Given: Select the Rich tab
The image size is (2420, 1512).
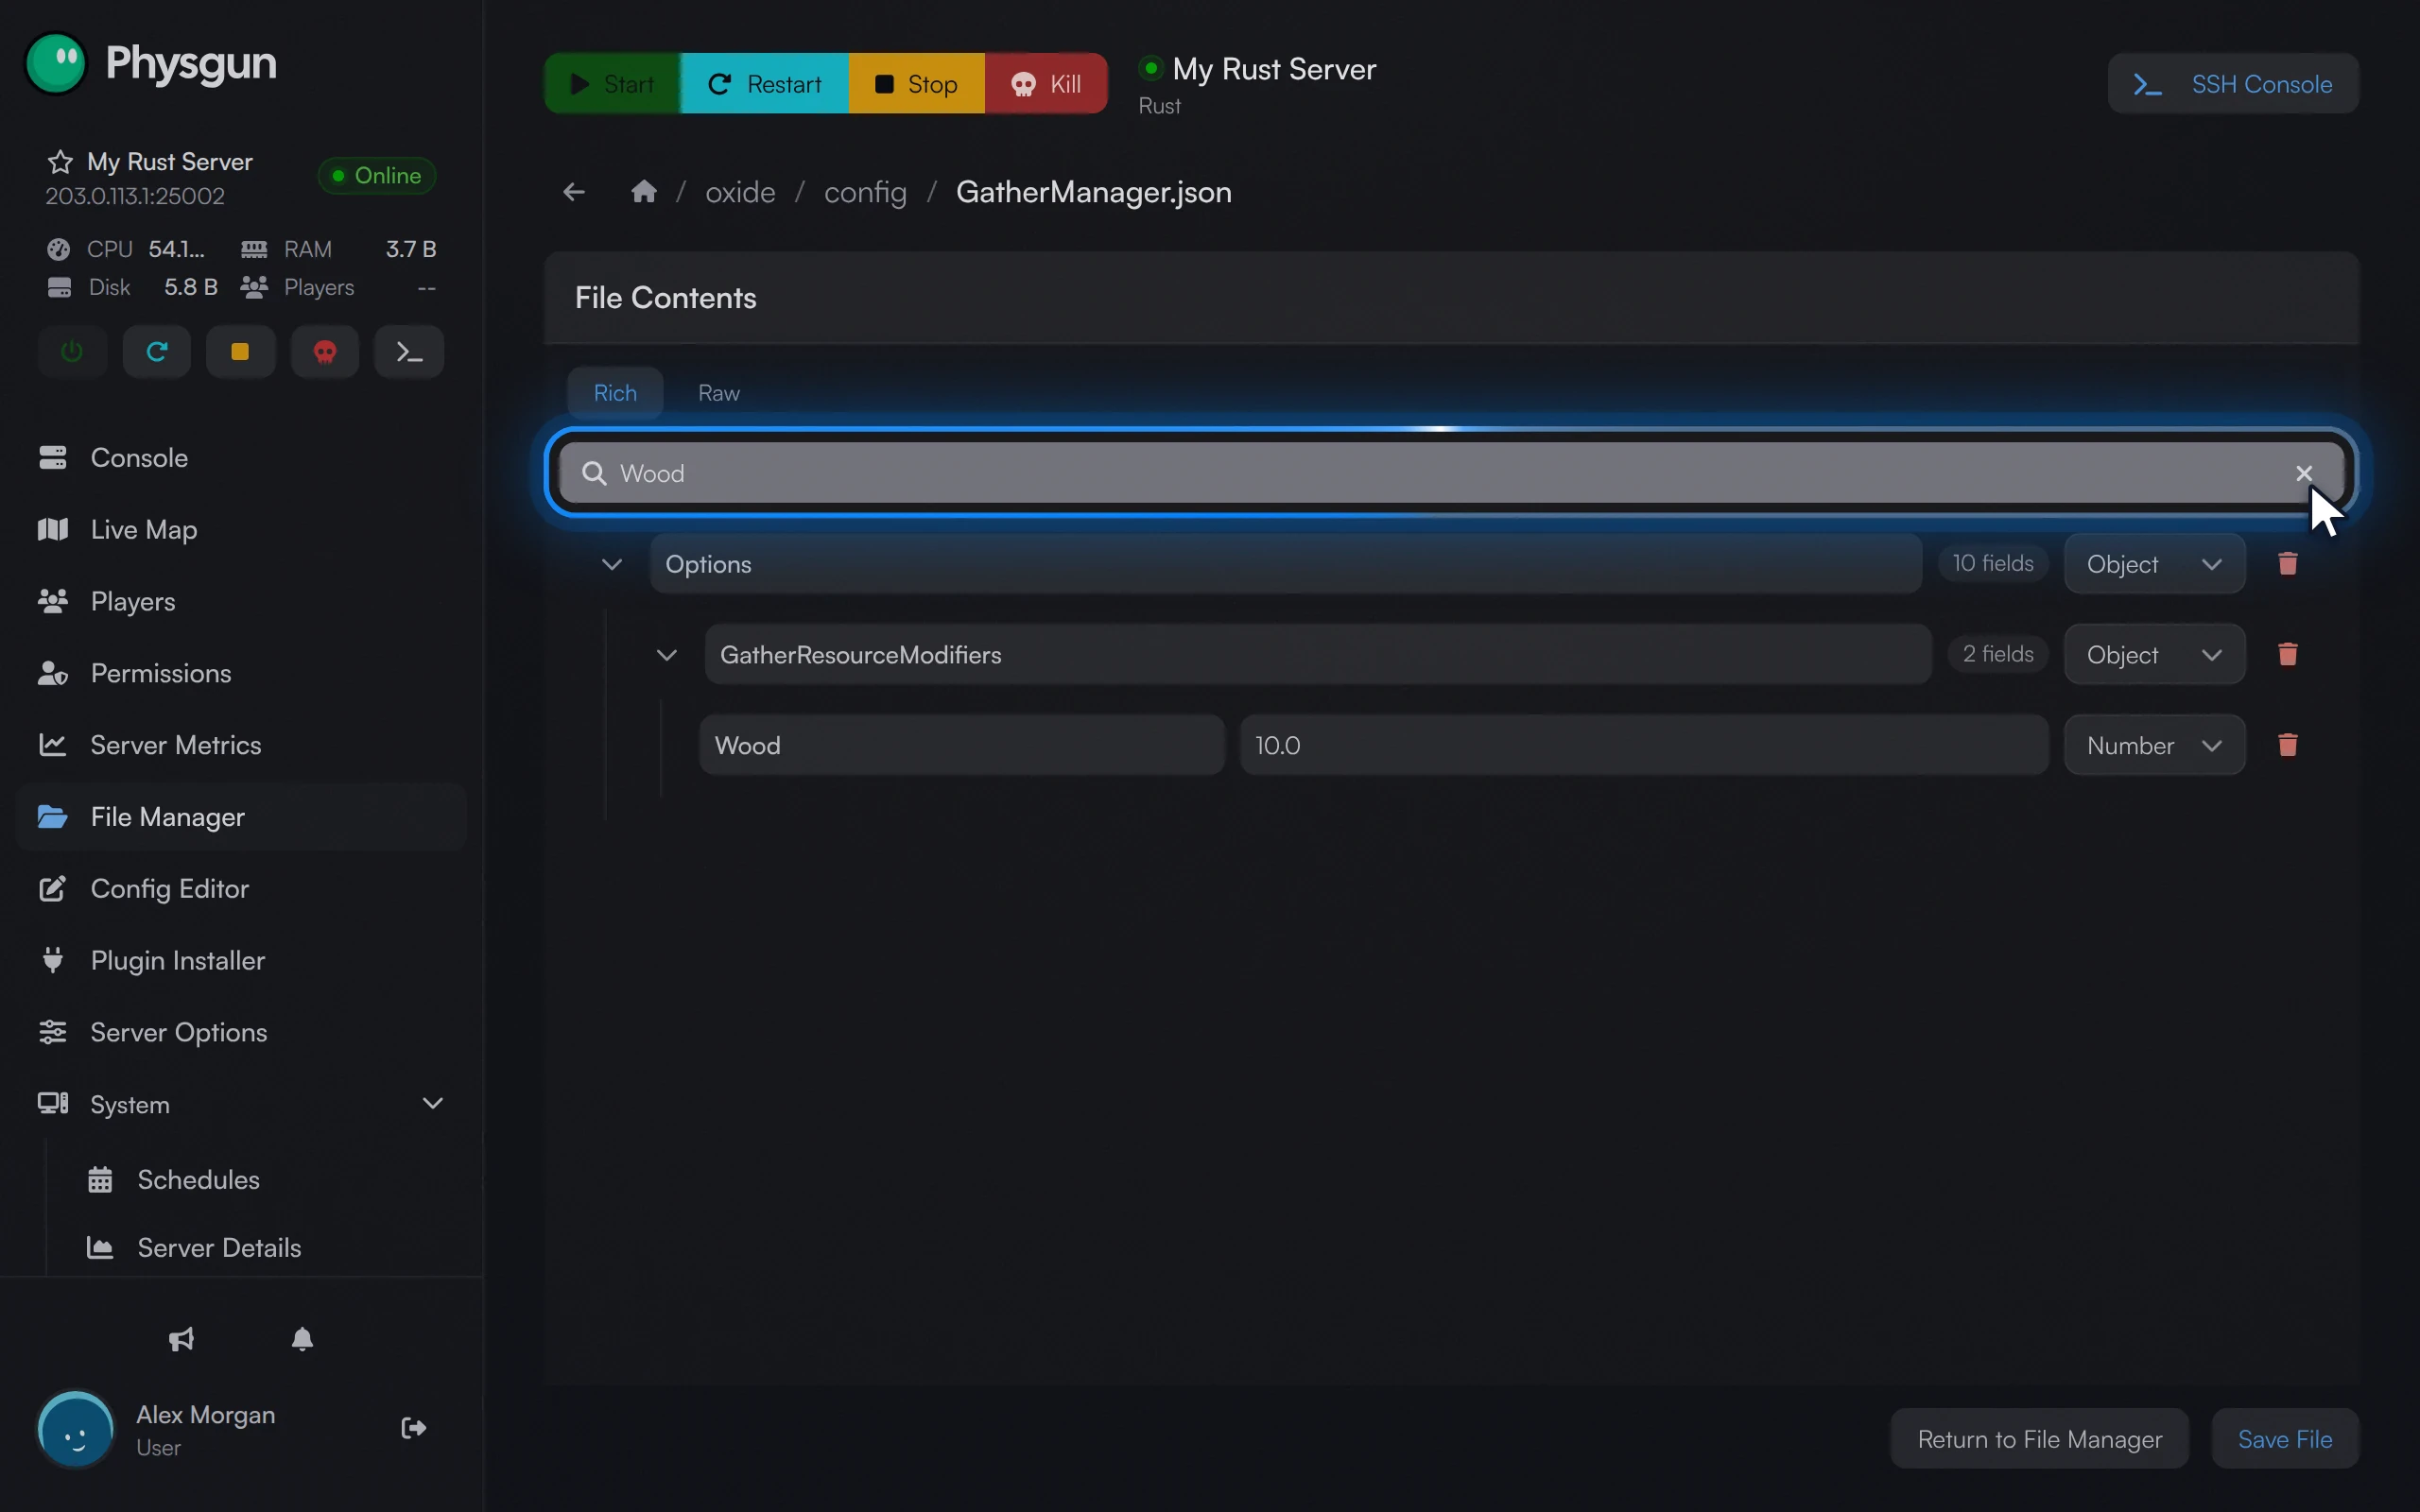Looking at the screenshot, I should (x=615, y=393).
